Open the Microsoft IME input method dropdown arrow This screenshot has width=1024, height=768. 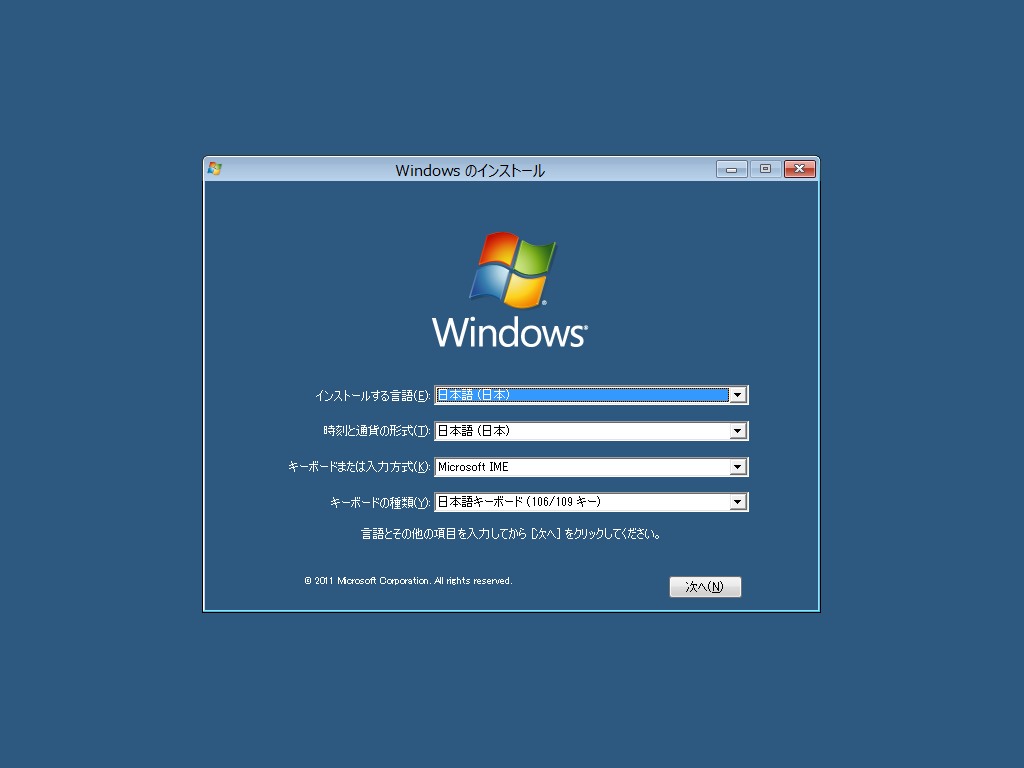click(737, 467)
